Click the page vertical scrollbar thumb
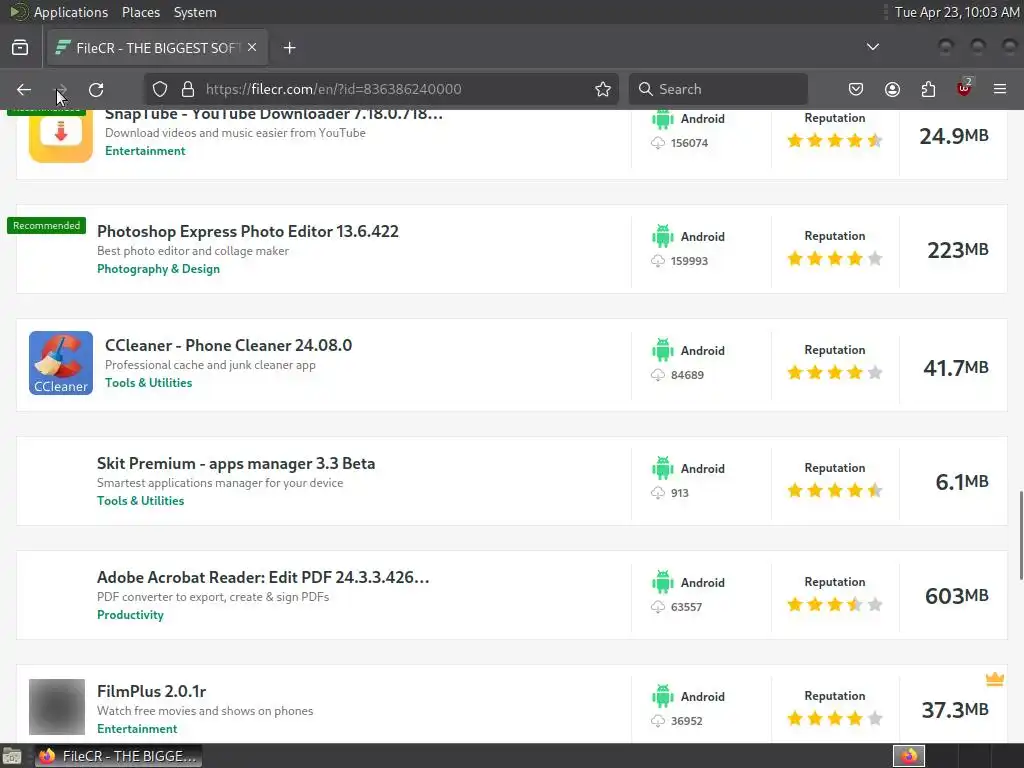This screenshot has width=1024, height=768. pyautogui.click(x=1021, y=536)
